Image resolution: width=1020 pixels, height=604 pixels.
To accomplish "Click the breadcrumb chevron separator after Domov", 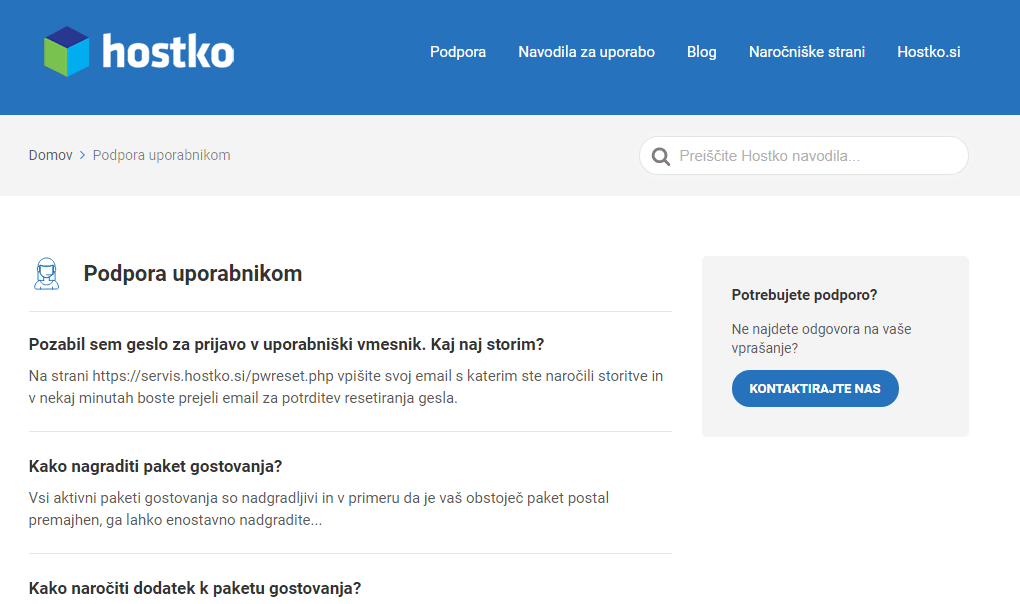I will 83,155.
